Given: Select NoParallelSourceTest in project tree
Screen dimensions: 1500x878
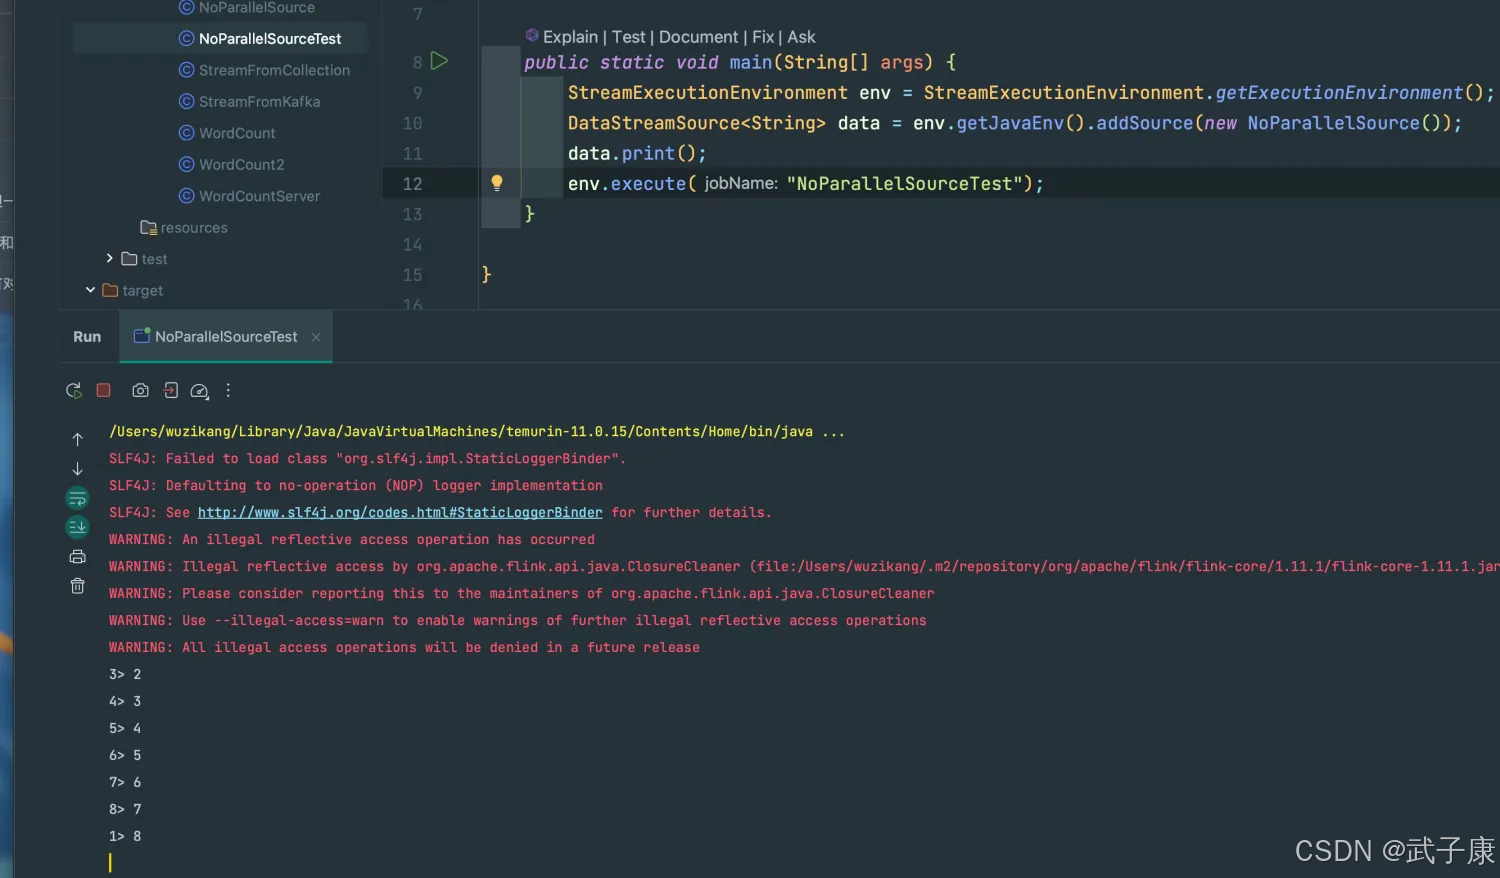Looking at the screenshot, I should pos(260,39).
